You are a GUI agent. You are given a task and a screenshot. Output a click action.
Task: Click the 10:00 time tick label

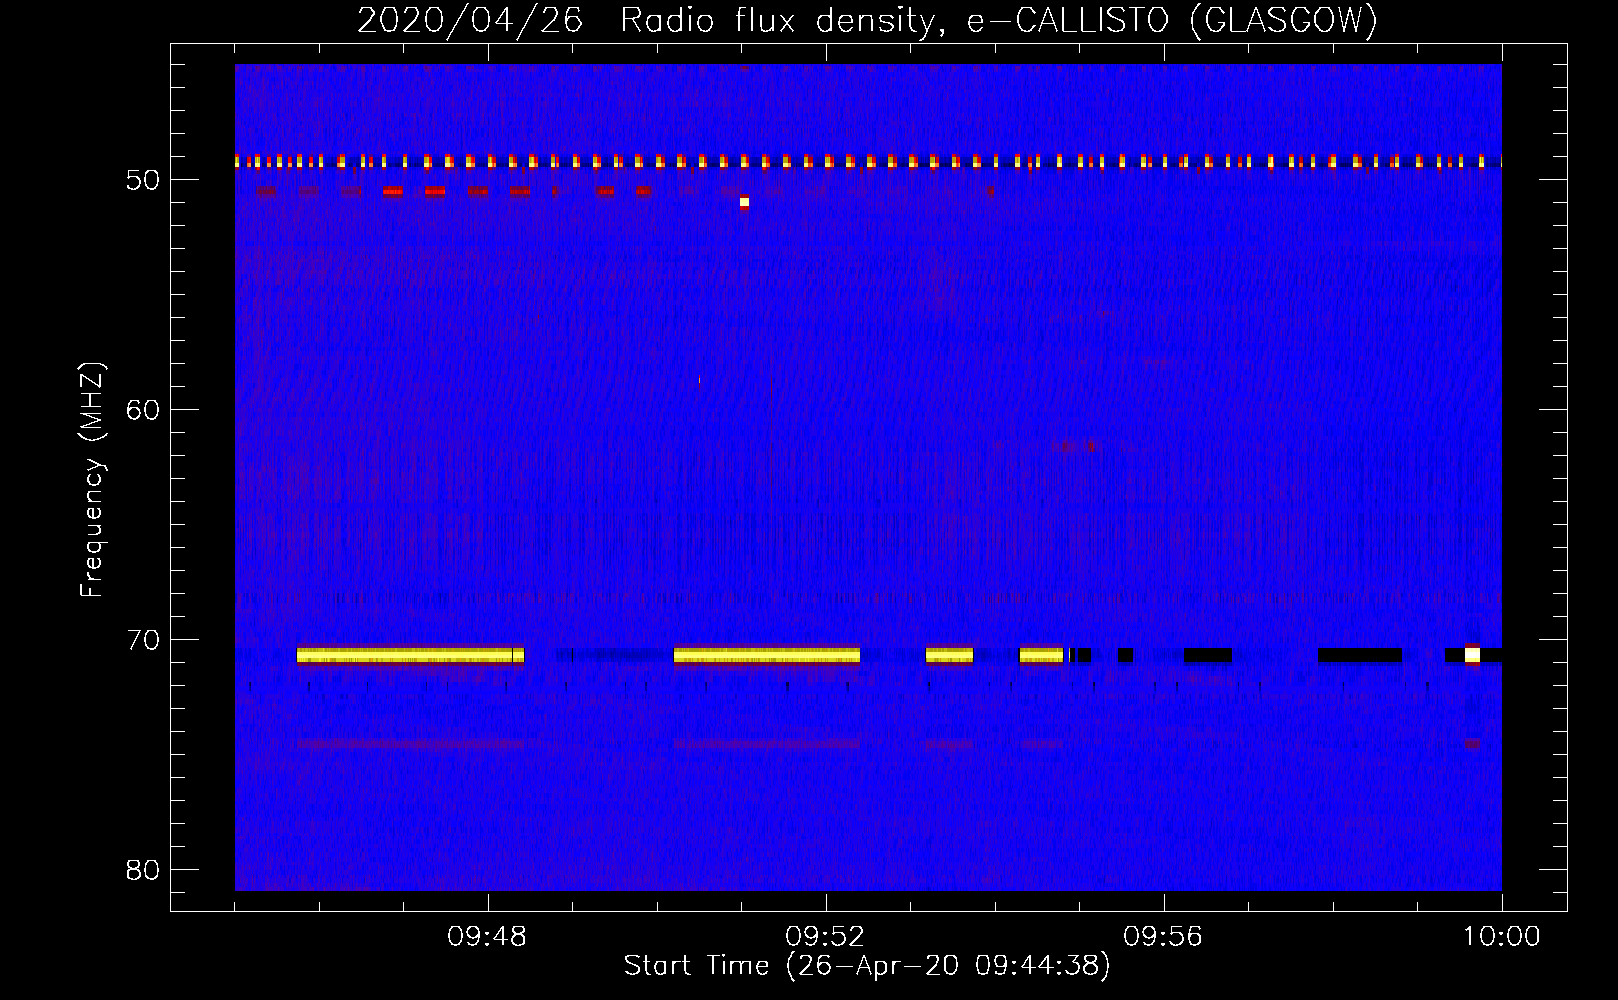[1502, 938]
